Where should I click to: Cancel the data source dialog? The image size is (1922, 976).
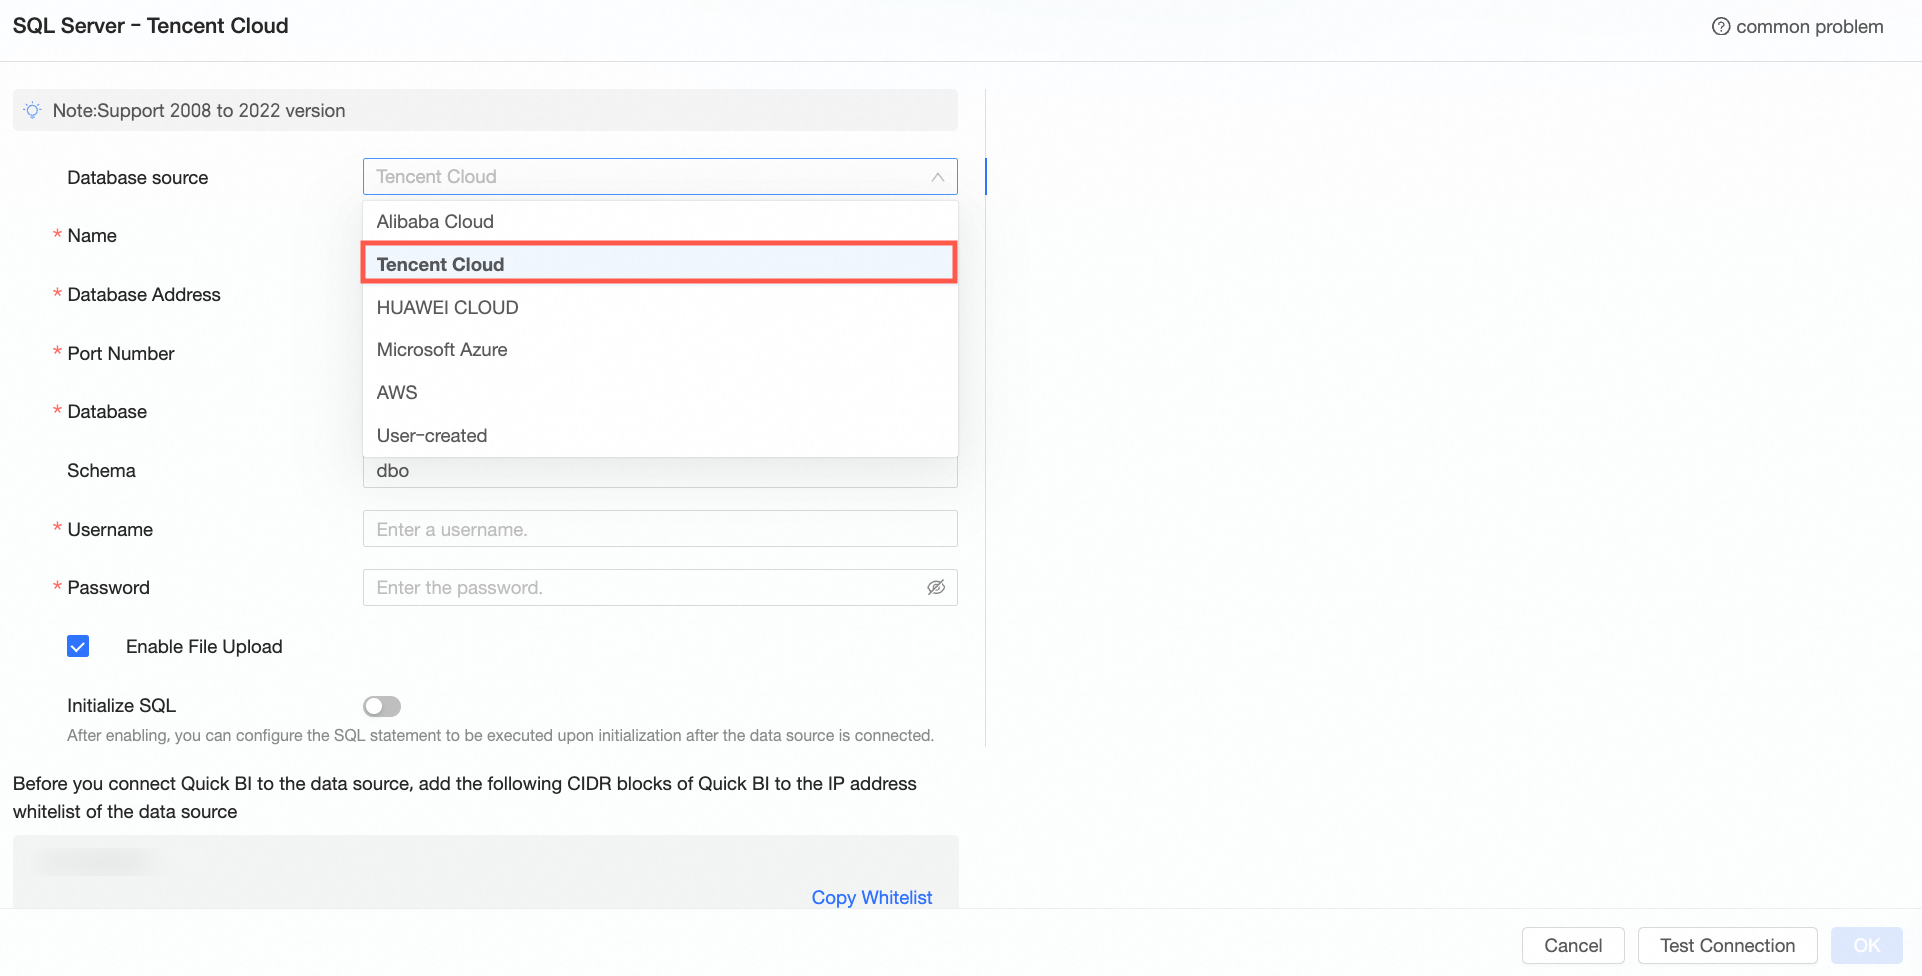(x=1573, y=946)
